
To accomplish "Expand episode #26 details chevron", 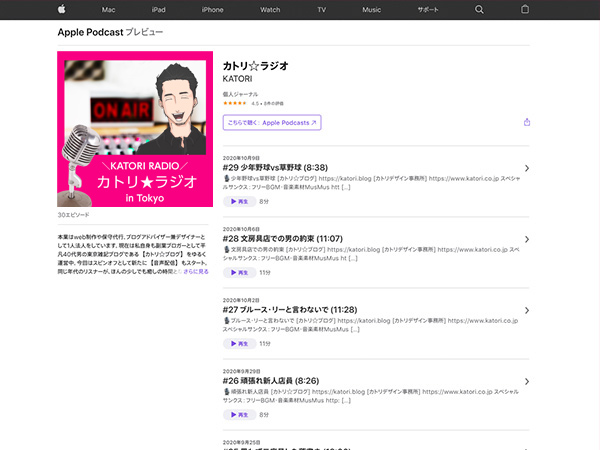I will click(x=526, y=382).
